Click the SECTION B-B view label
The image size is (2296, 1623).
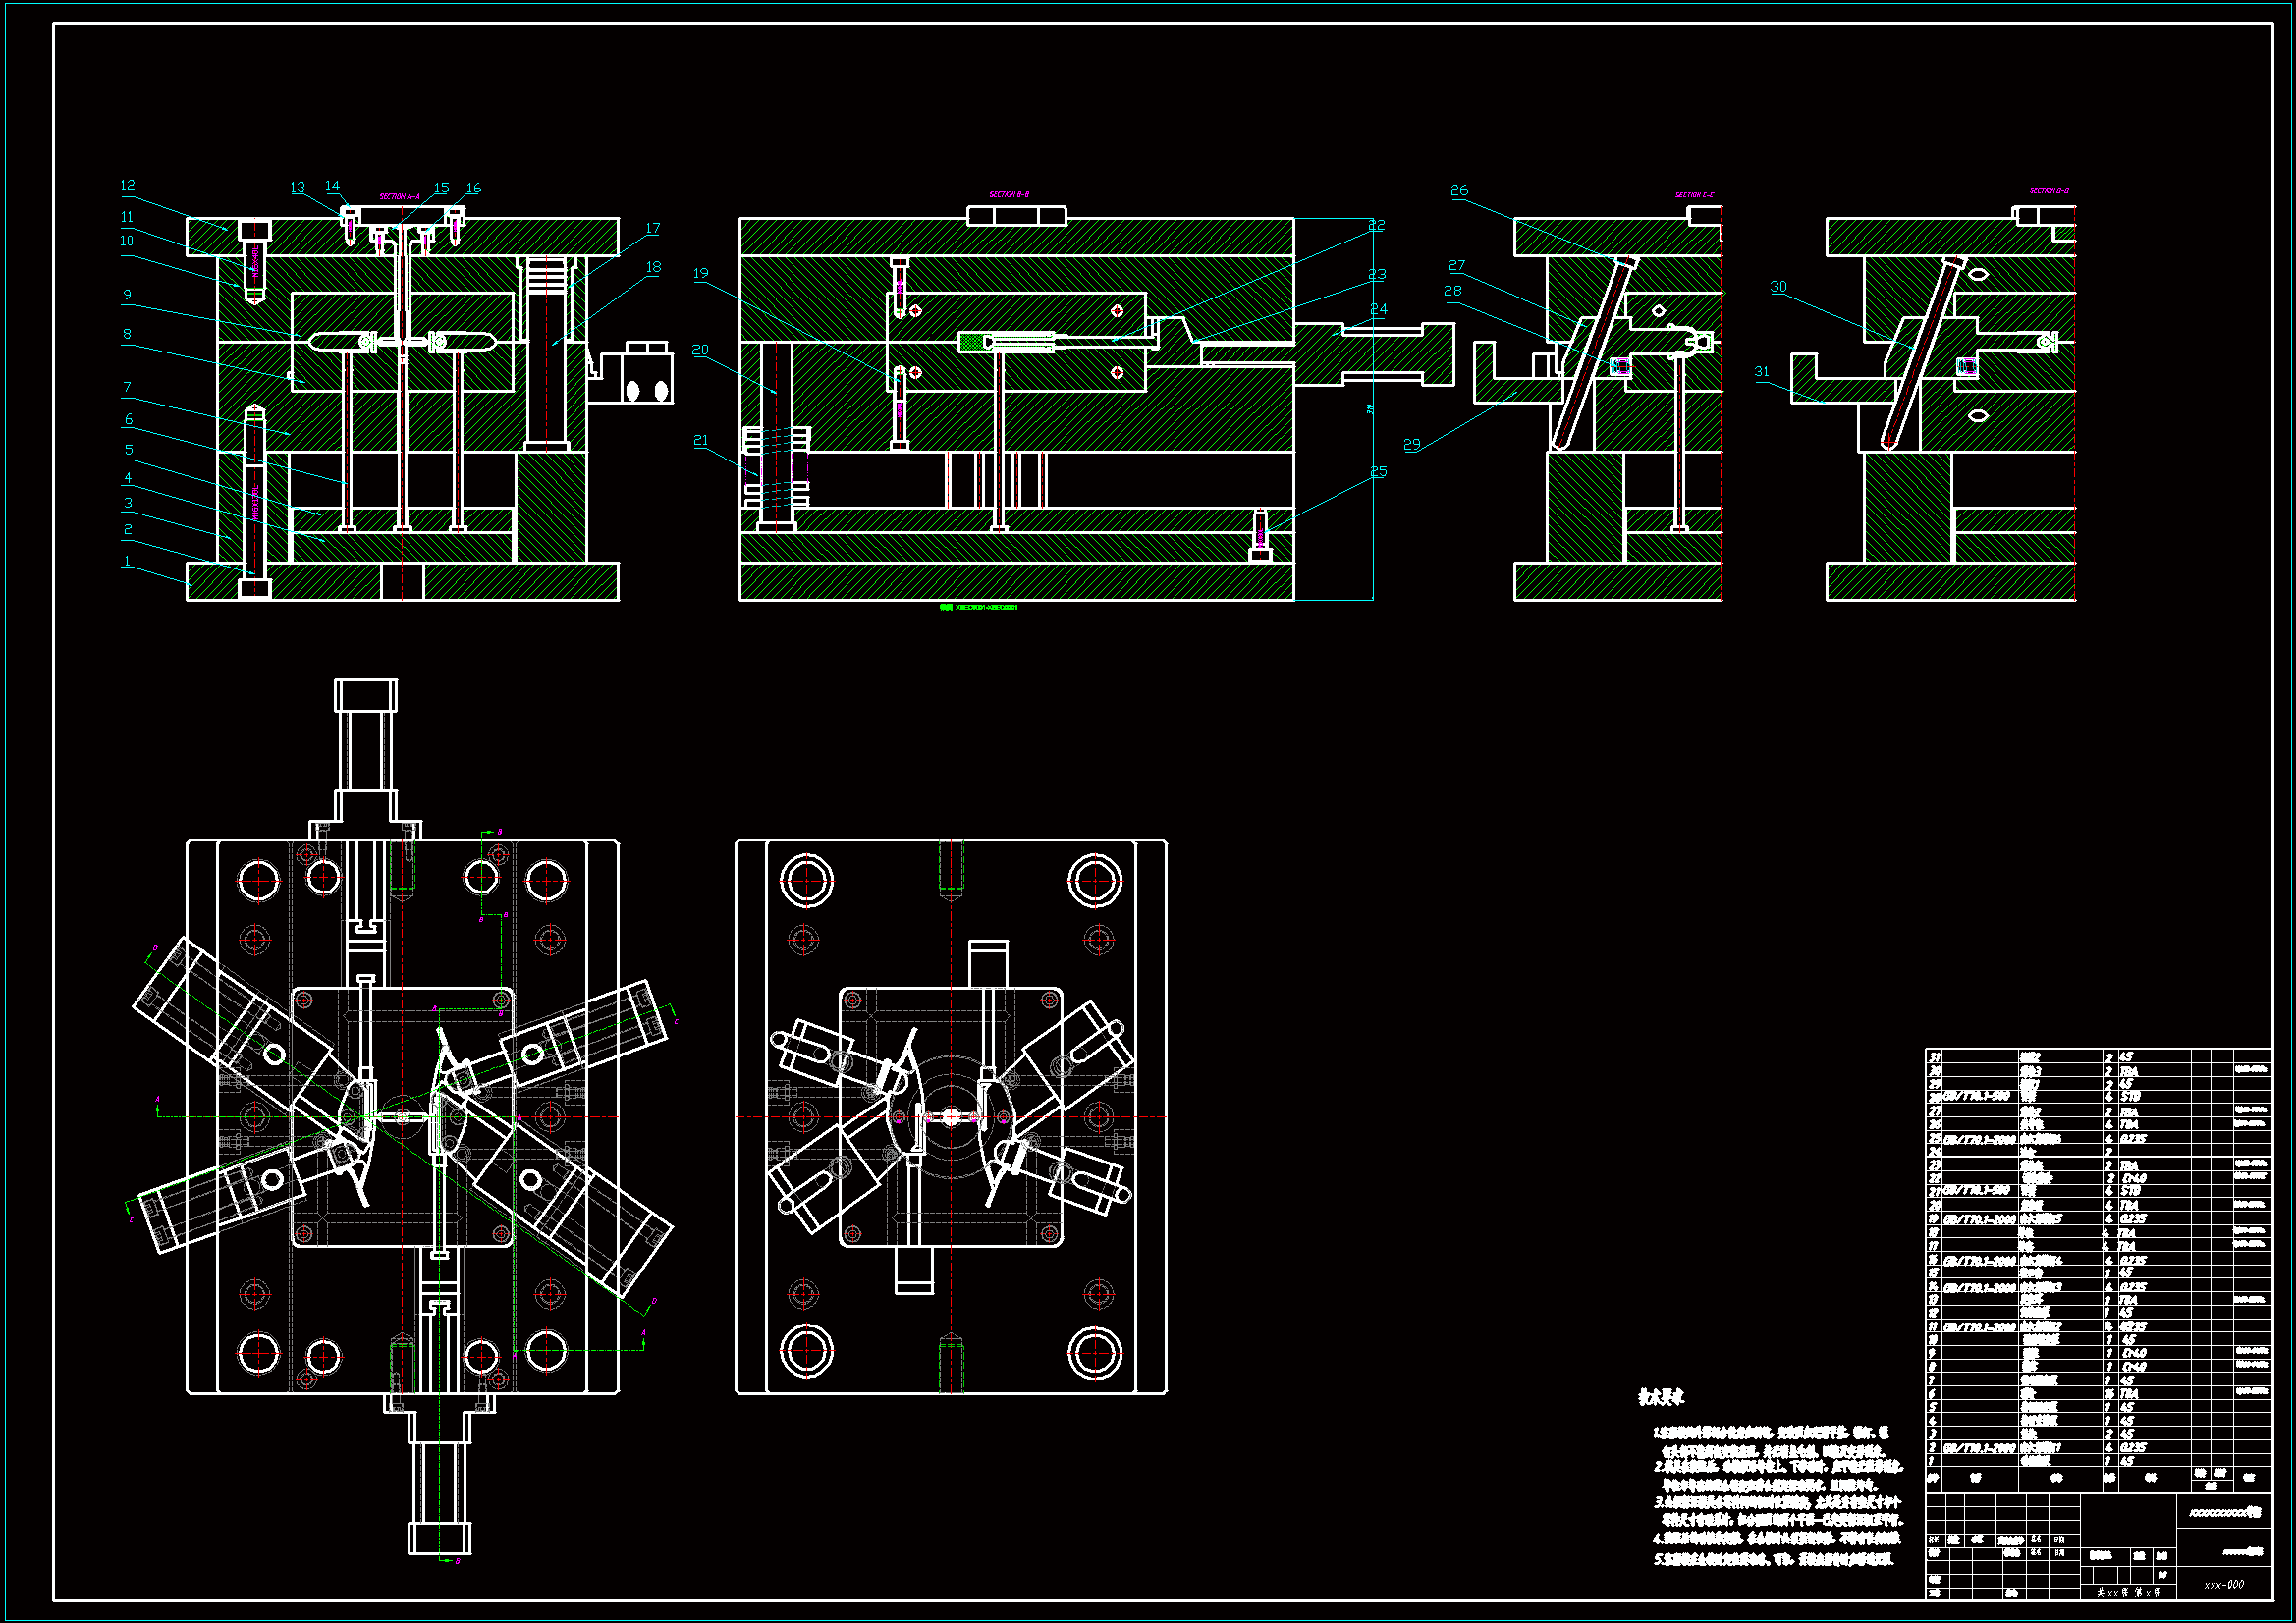(x=1008, y=195)
